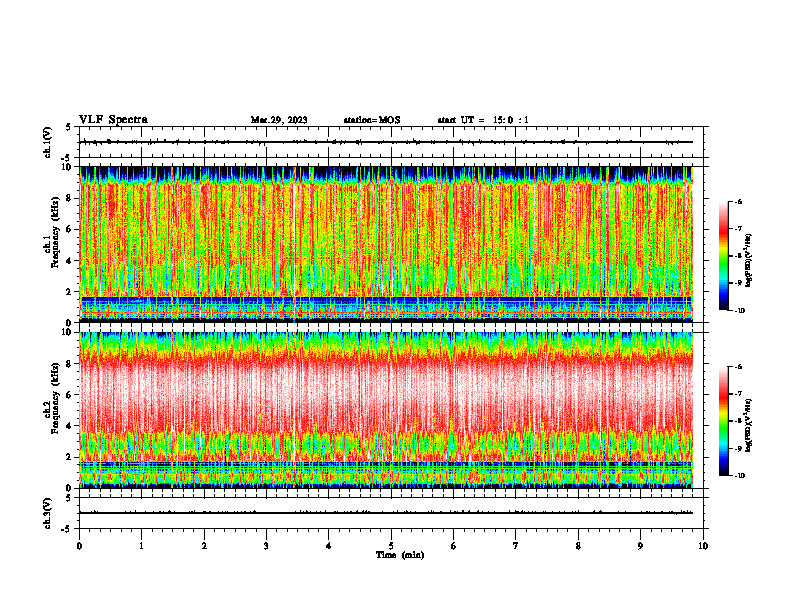792x612 pixels.
Task: Click time axis tick label "8"
Action: 578,546
